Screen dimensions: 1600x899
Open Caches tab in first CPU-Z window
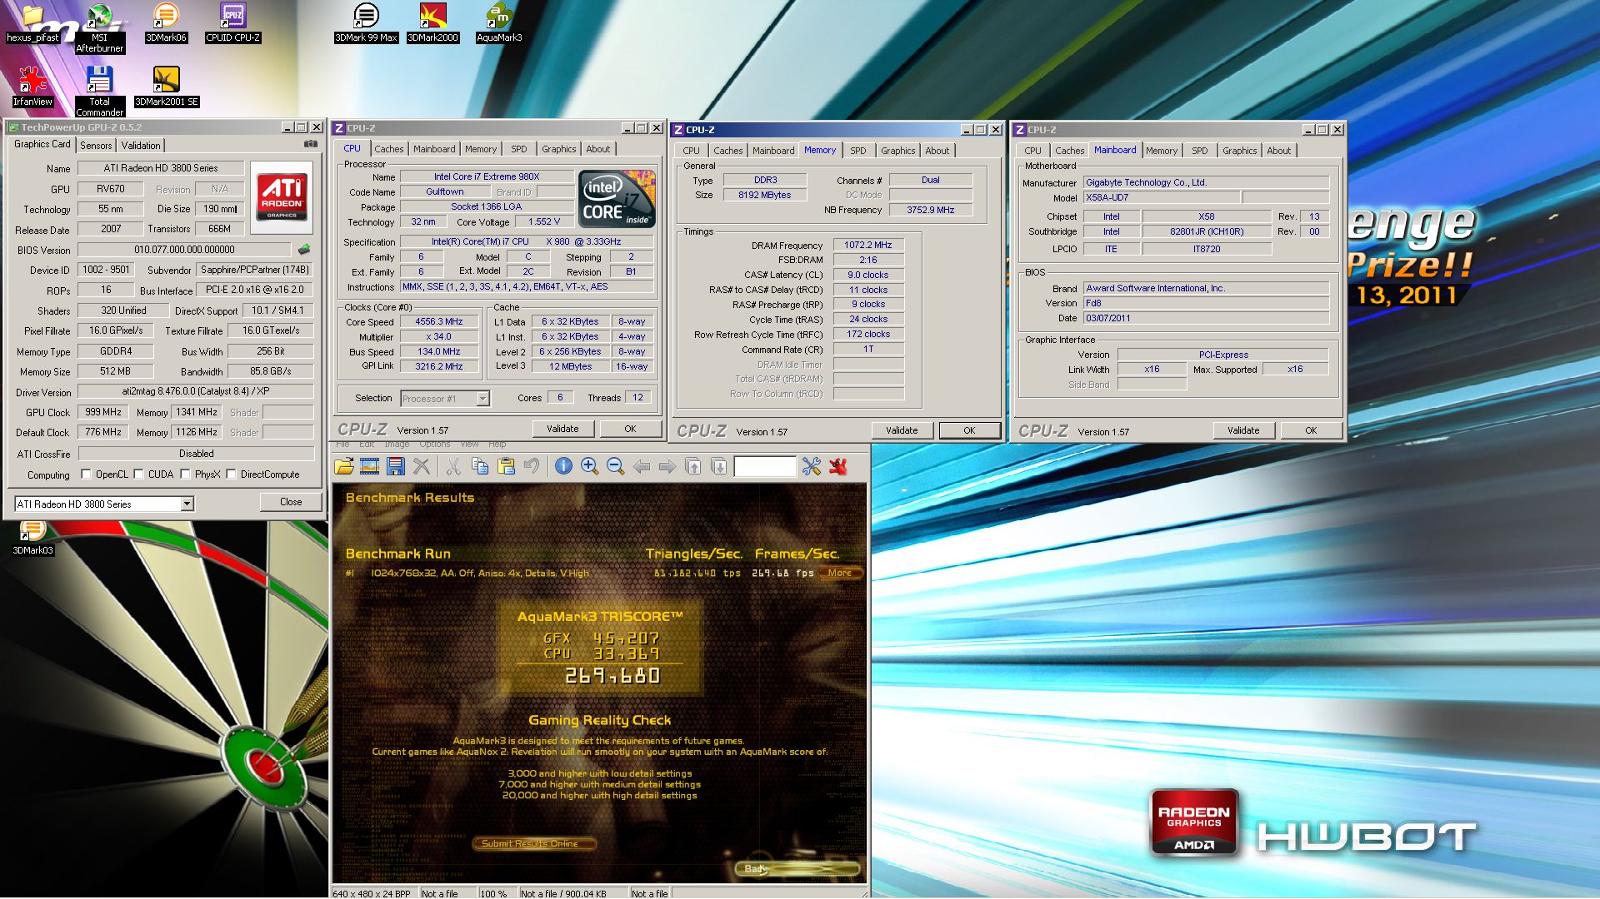389,149
